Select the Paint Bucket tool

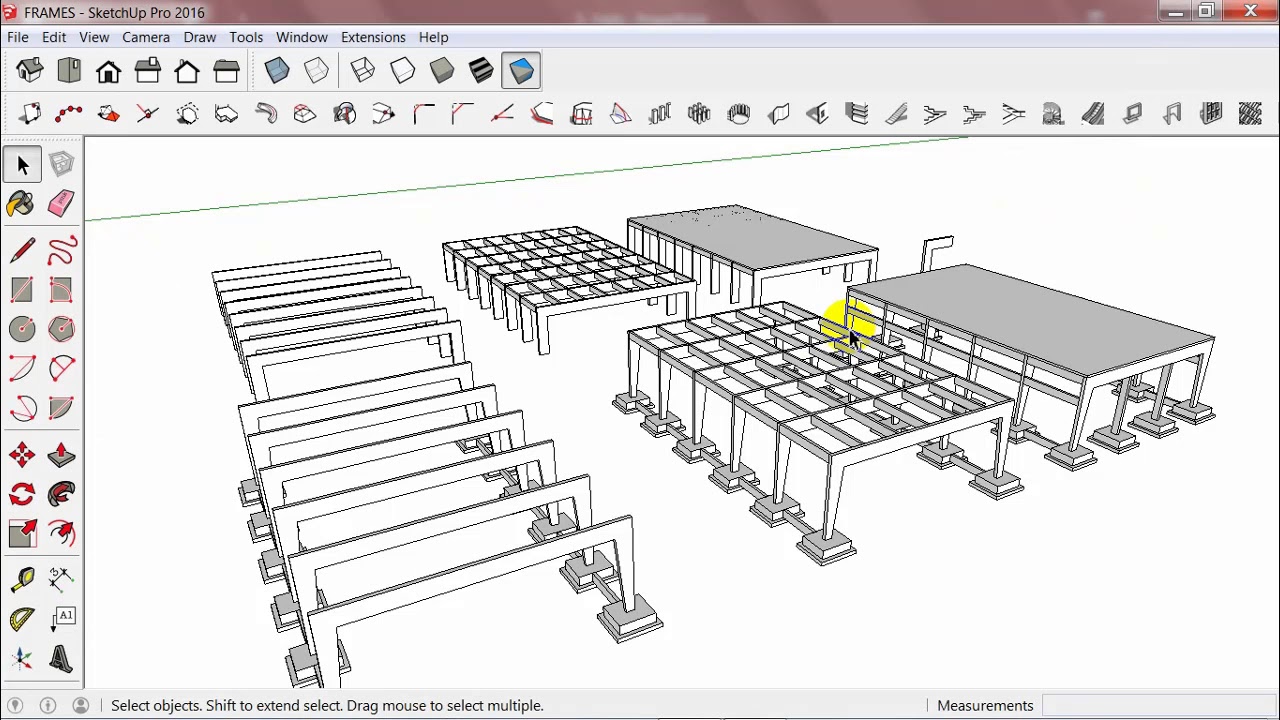click(x=22, y=204)
